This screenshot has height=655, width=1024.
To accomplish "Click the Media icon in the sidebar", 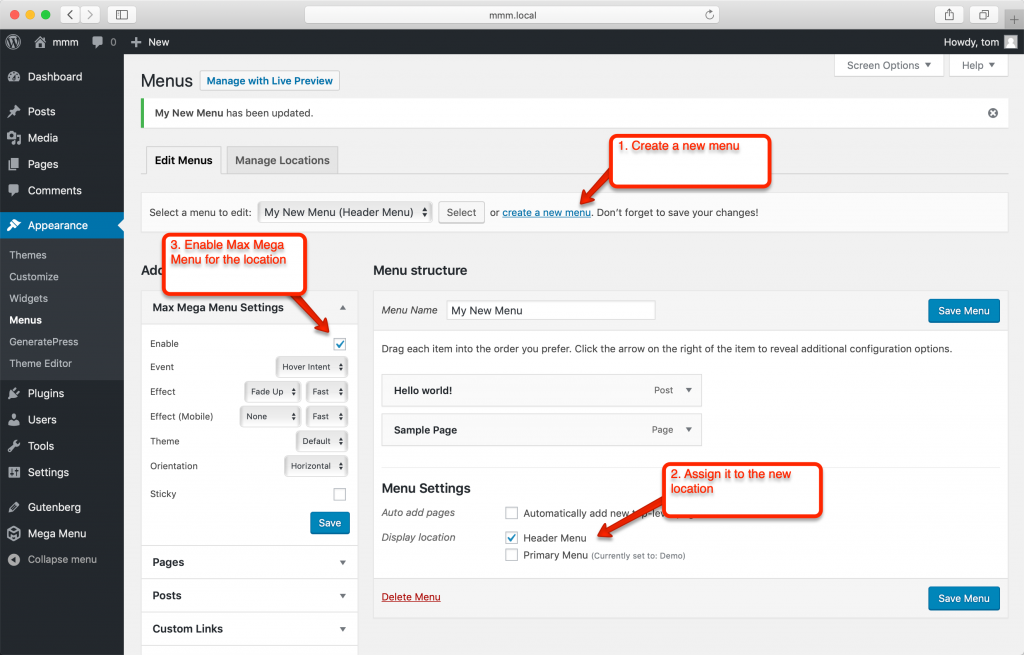I will pyautogui.click(x=13, y=138).
